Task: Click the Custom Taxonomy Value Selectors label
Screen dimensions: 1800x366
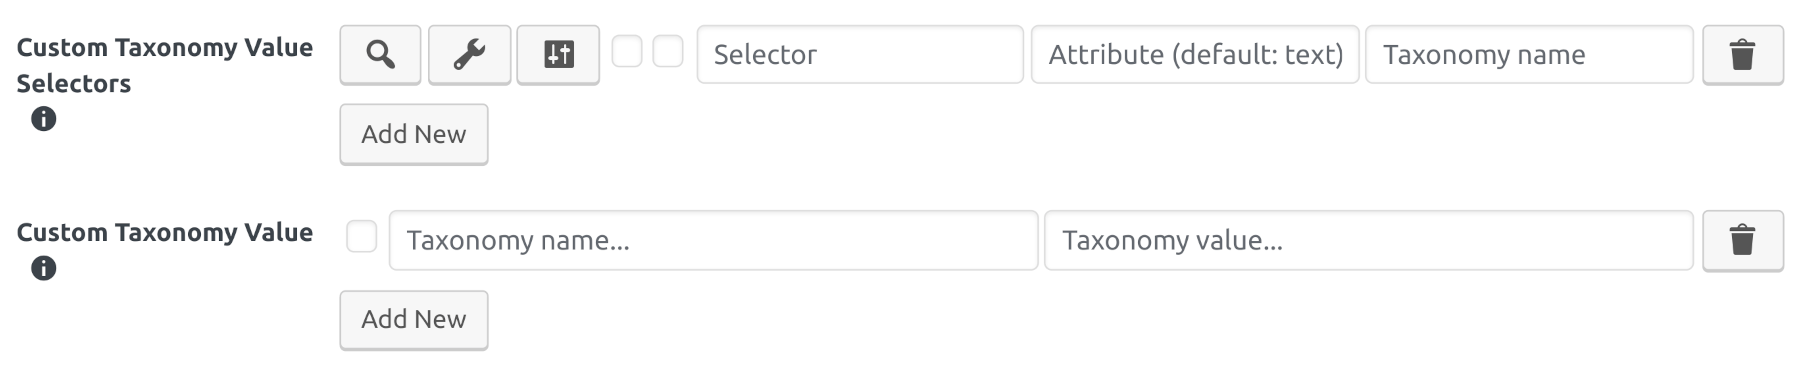Action: point(165,65)
